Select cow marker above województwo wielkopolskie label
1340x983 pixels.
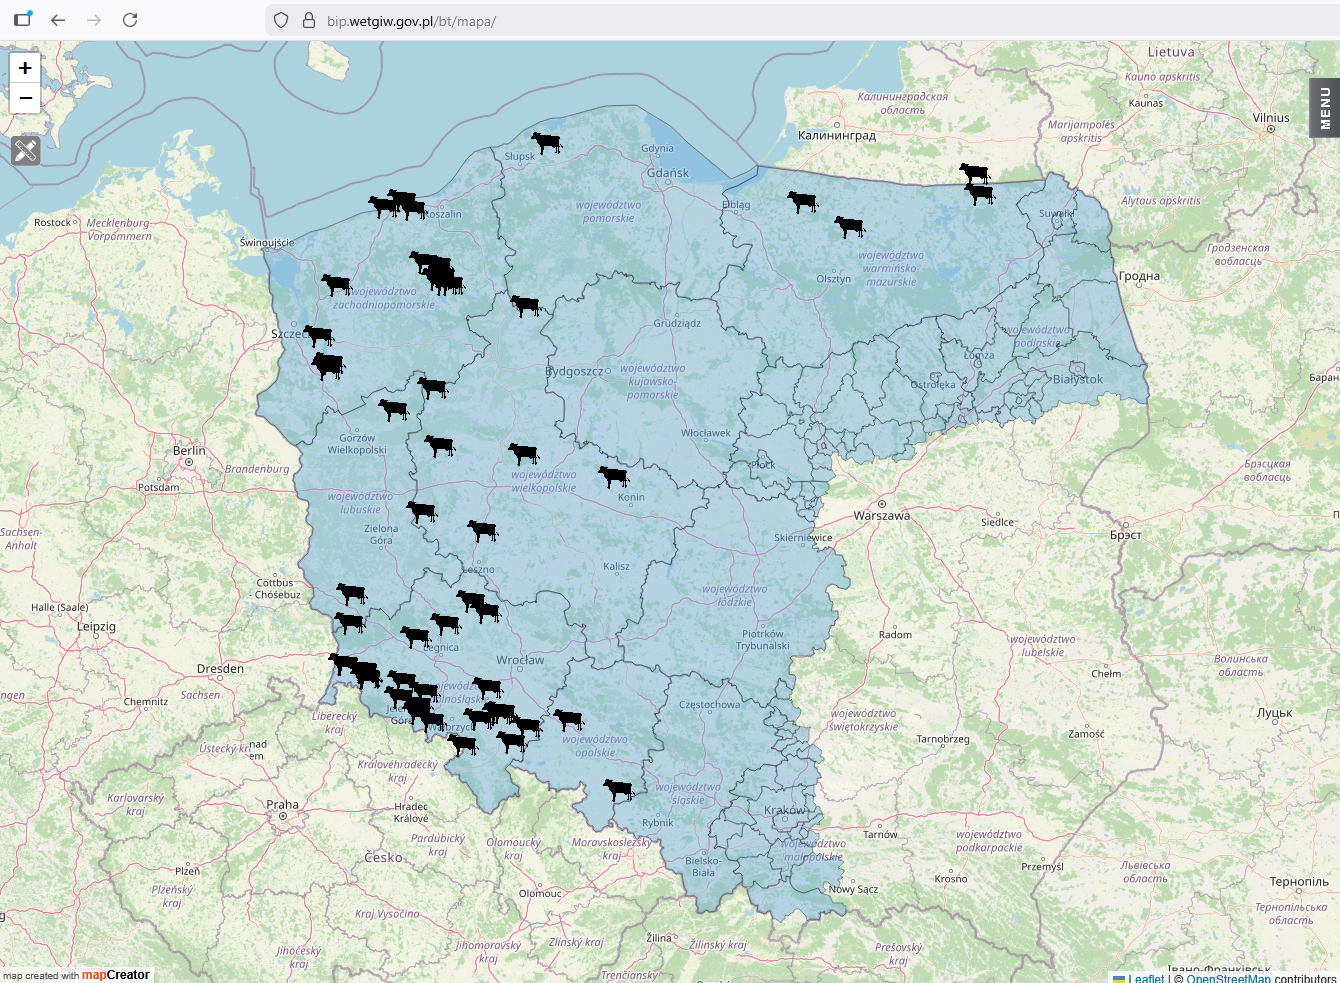523,453
